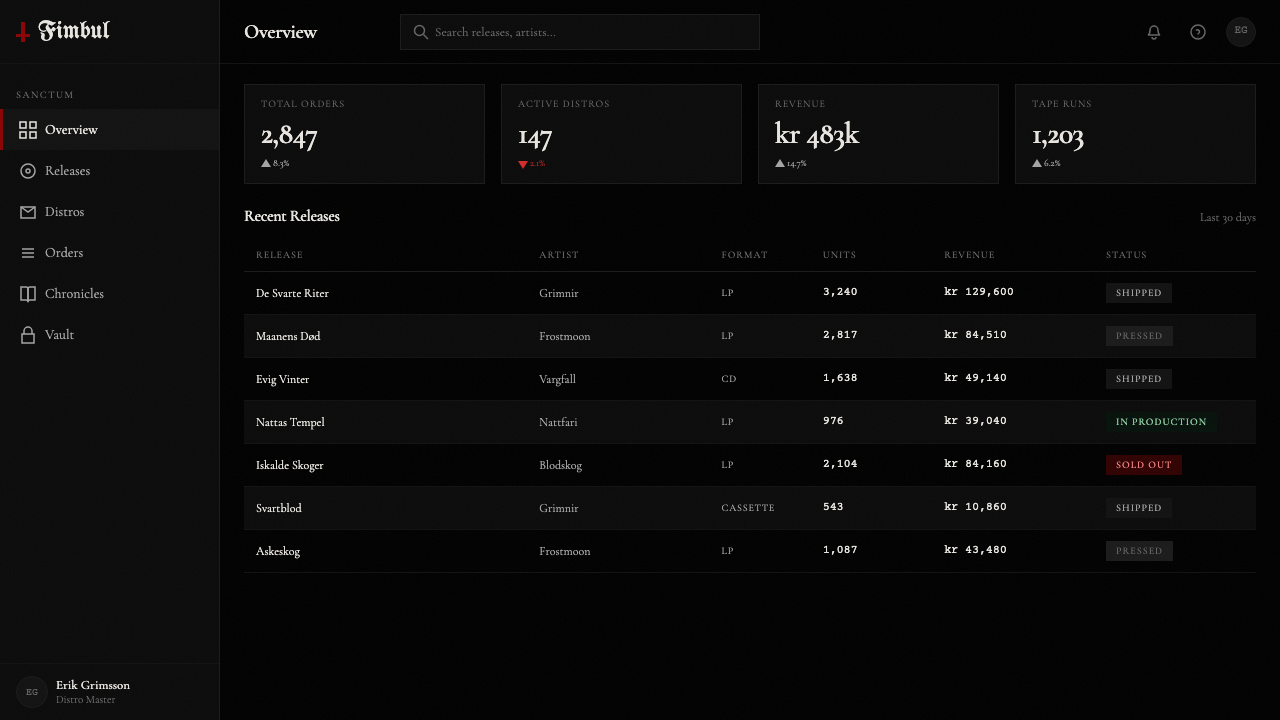Click the Fimbul inverted cross logo icon

(23, 32)
